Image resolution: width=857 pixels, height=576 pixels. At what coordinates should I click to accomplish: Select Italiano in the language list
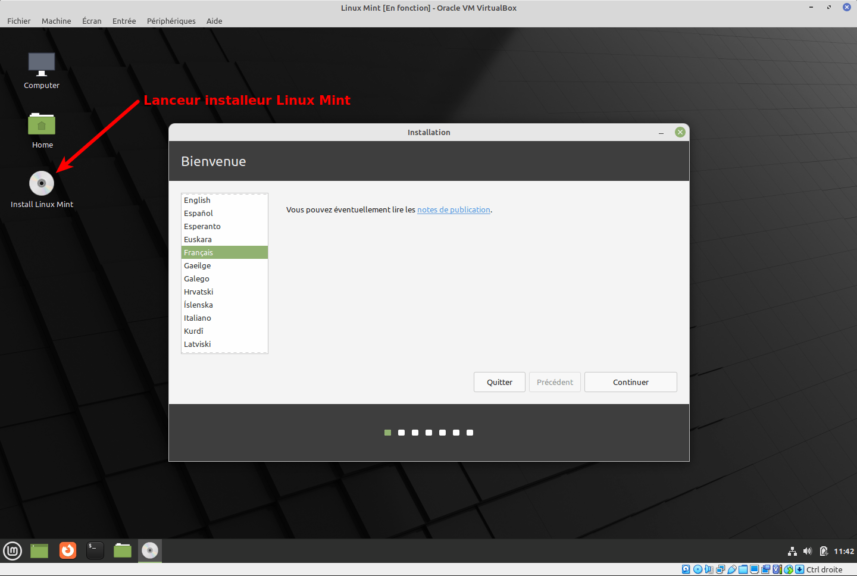tap(224, 317)
